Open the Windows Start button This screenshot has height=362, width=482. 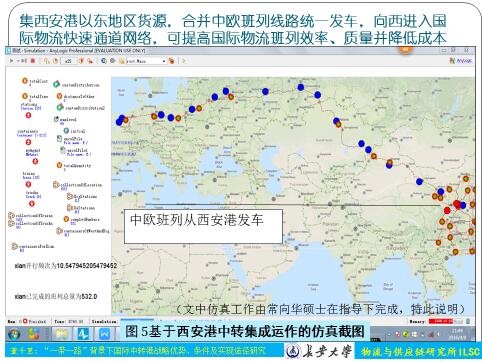click(x=14, y=334)
